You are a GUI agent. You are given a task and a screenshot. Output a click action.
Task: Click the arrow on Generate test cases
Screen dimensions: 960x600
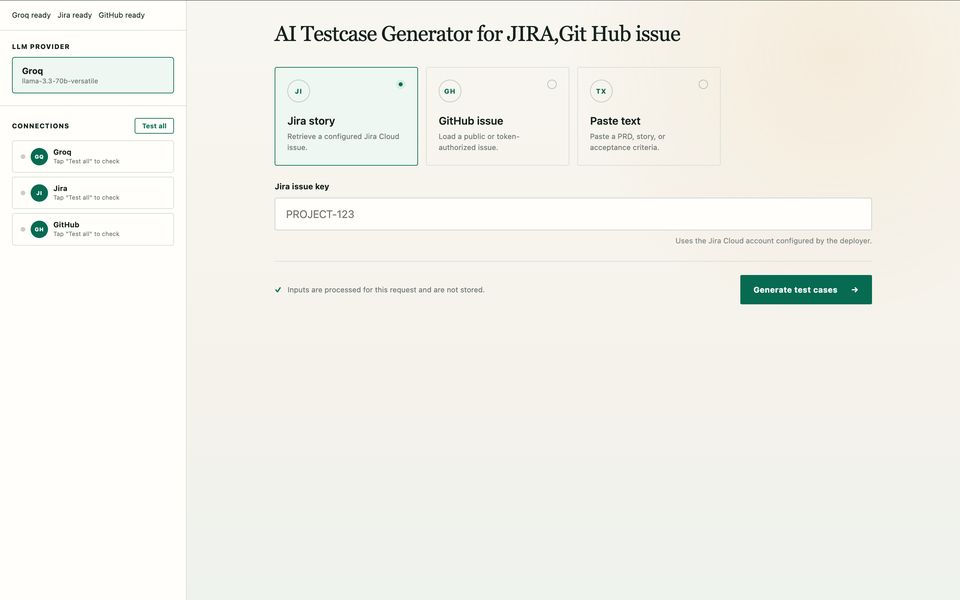pyautogui.click(x=854, y=290)
